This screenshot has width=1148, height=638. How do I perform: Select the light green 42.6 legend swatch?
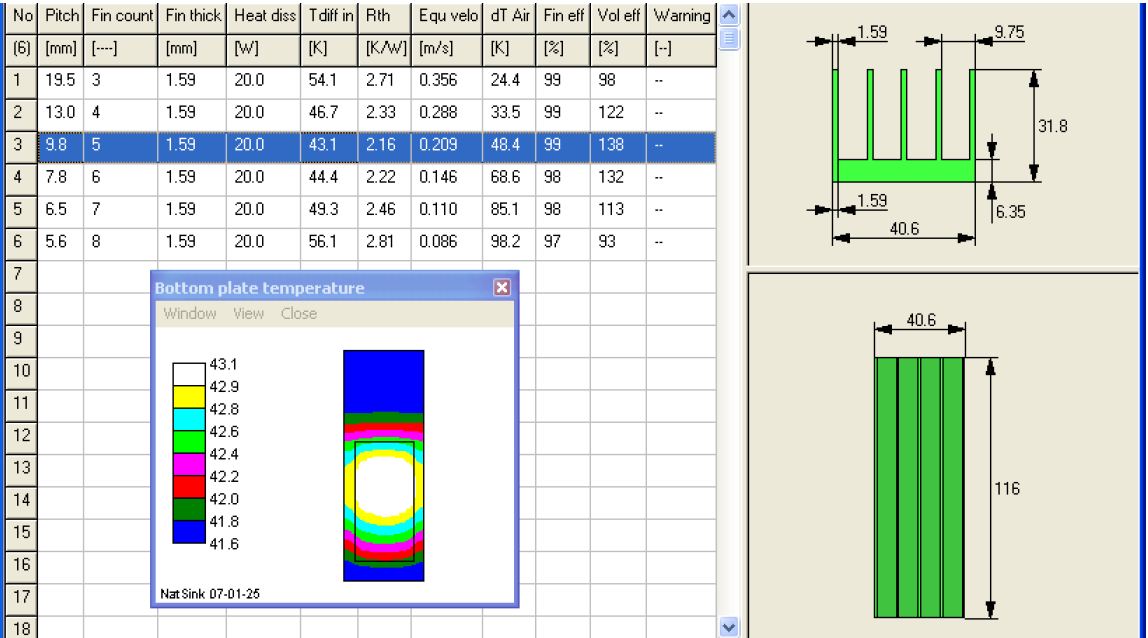[189, 442]
